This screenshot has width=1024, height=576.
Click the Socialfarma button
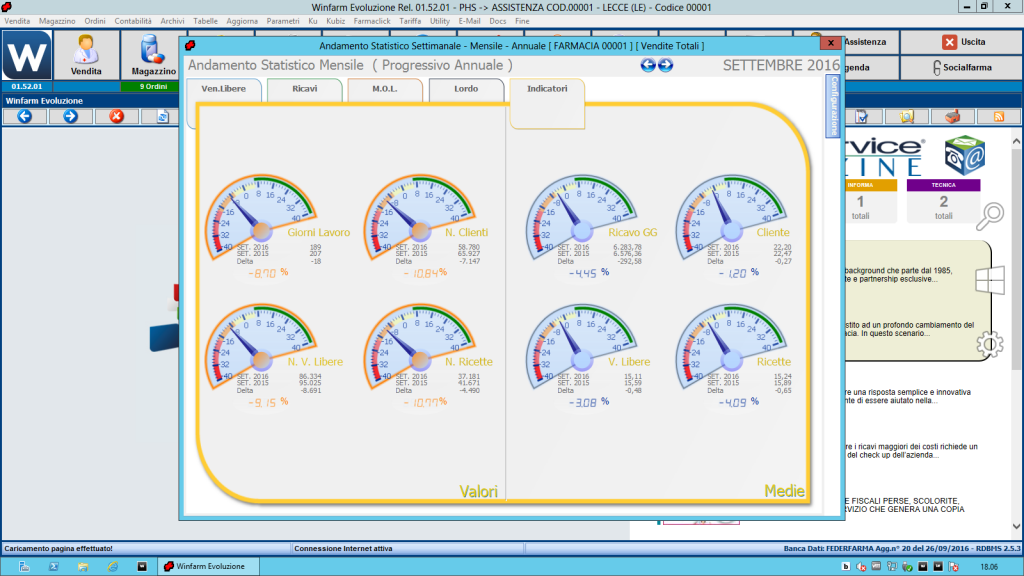[x=961, y=67]
